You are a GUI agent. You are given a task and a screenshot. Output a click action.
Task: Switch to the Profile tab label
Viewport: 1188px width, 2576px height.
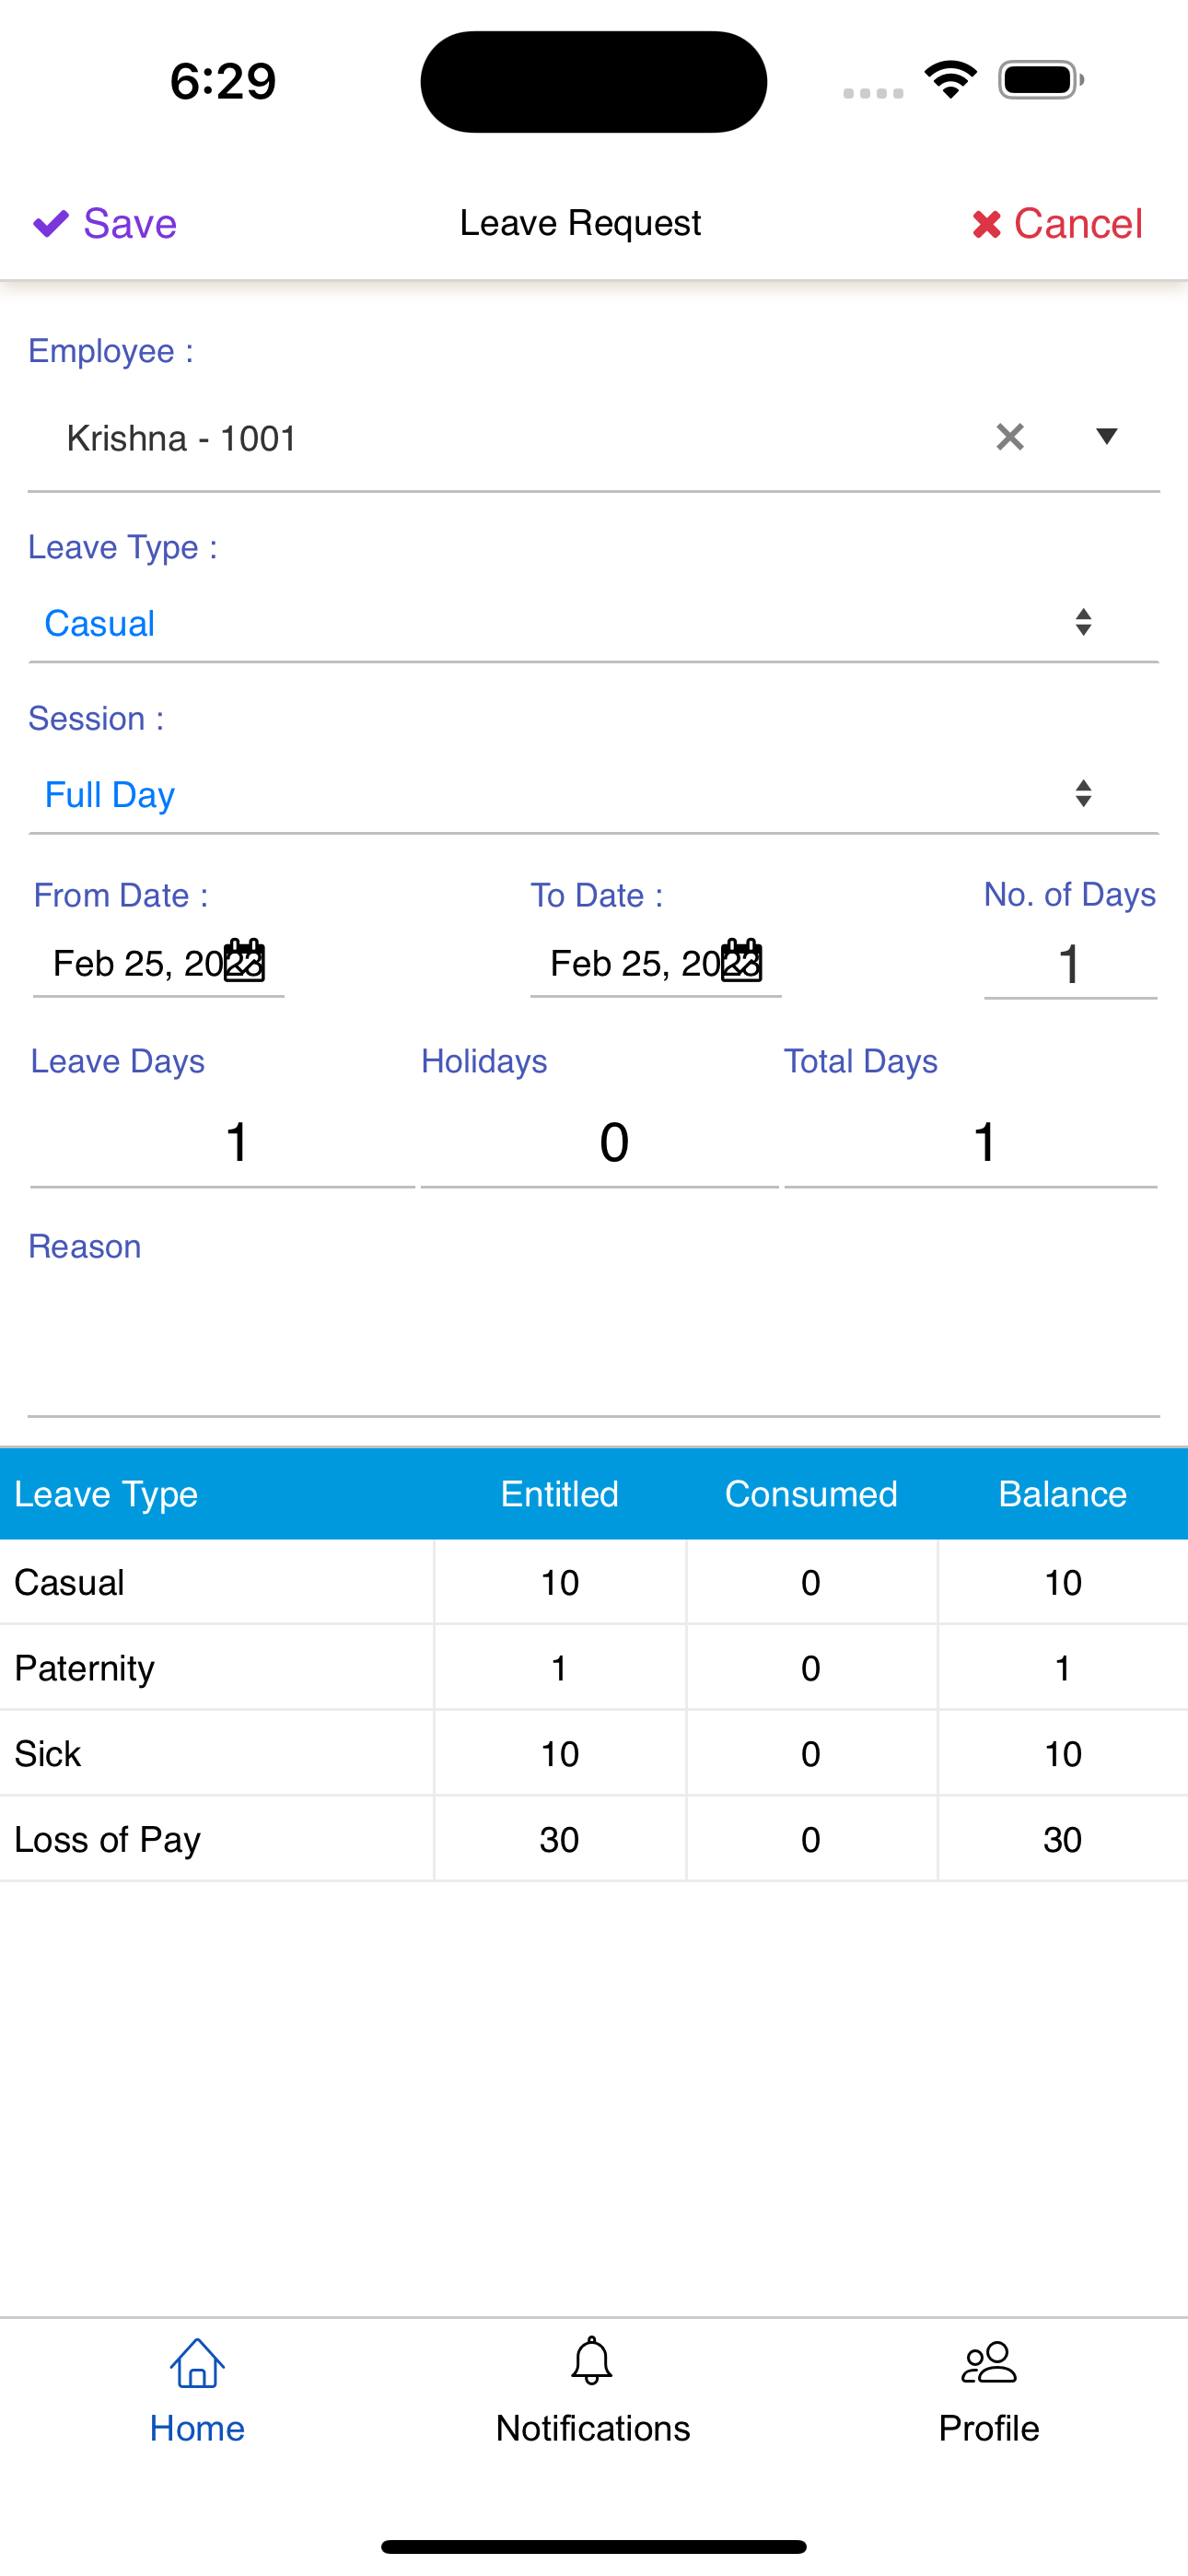(x=989, y=2429)
